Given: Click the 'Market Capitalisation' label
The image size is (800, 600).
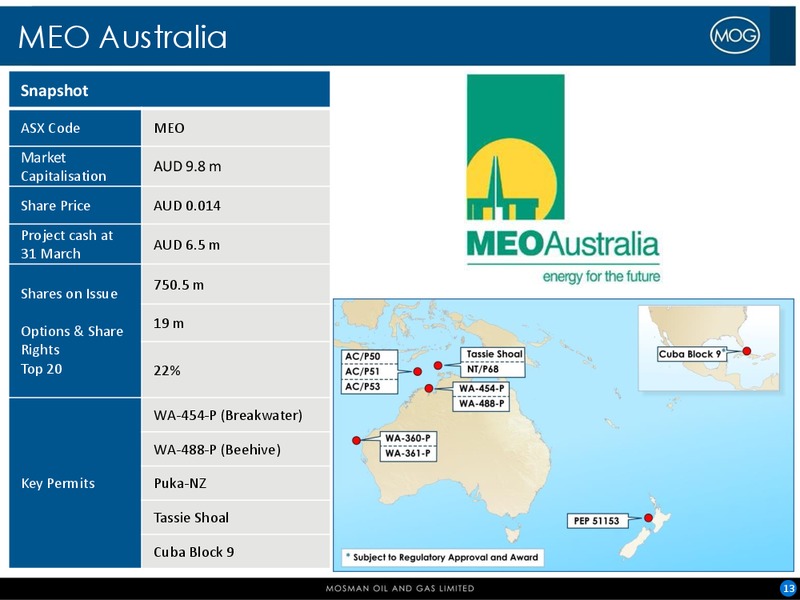Looking at the screenshot, I should 63,167.
